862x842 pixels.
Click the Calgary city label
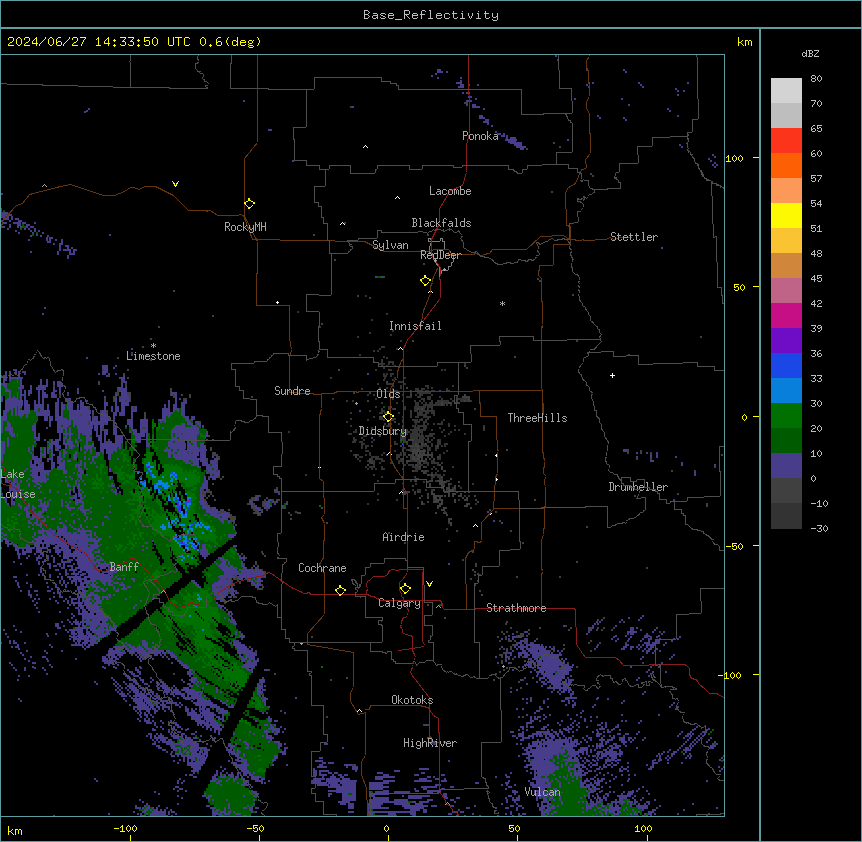tap(399, 603)
